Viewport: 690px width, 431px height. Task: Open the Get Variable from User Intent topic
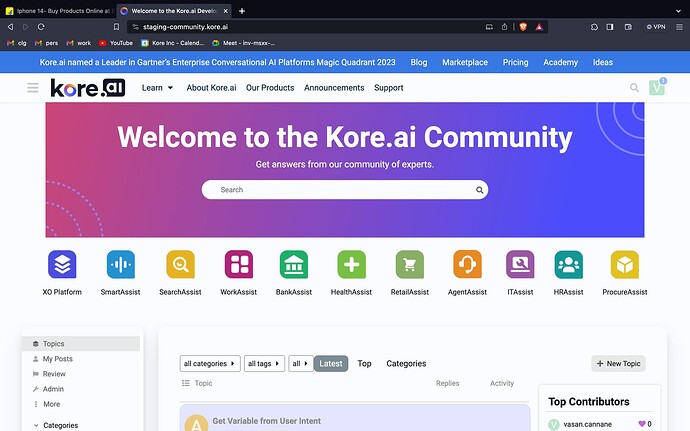[267, 421]
